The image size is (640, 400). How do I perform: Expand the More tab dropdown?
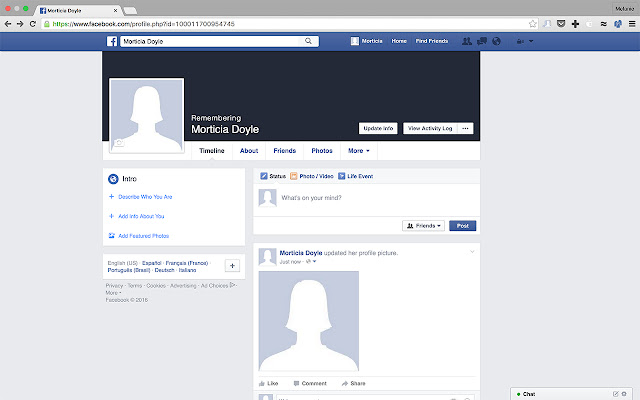click(x=358, y=151)
